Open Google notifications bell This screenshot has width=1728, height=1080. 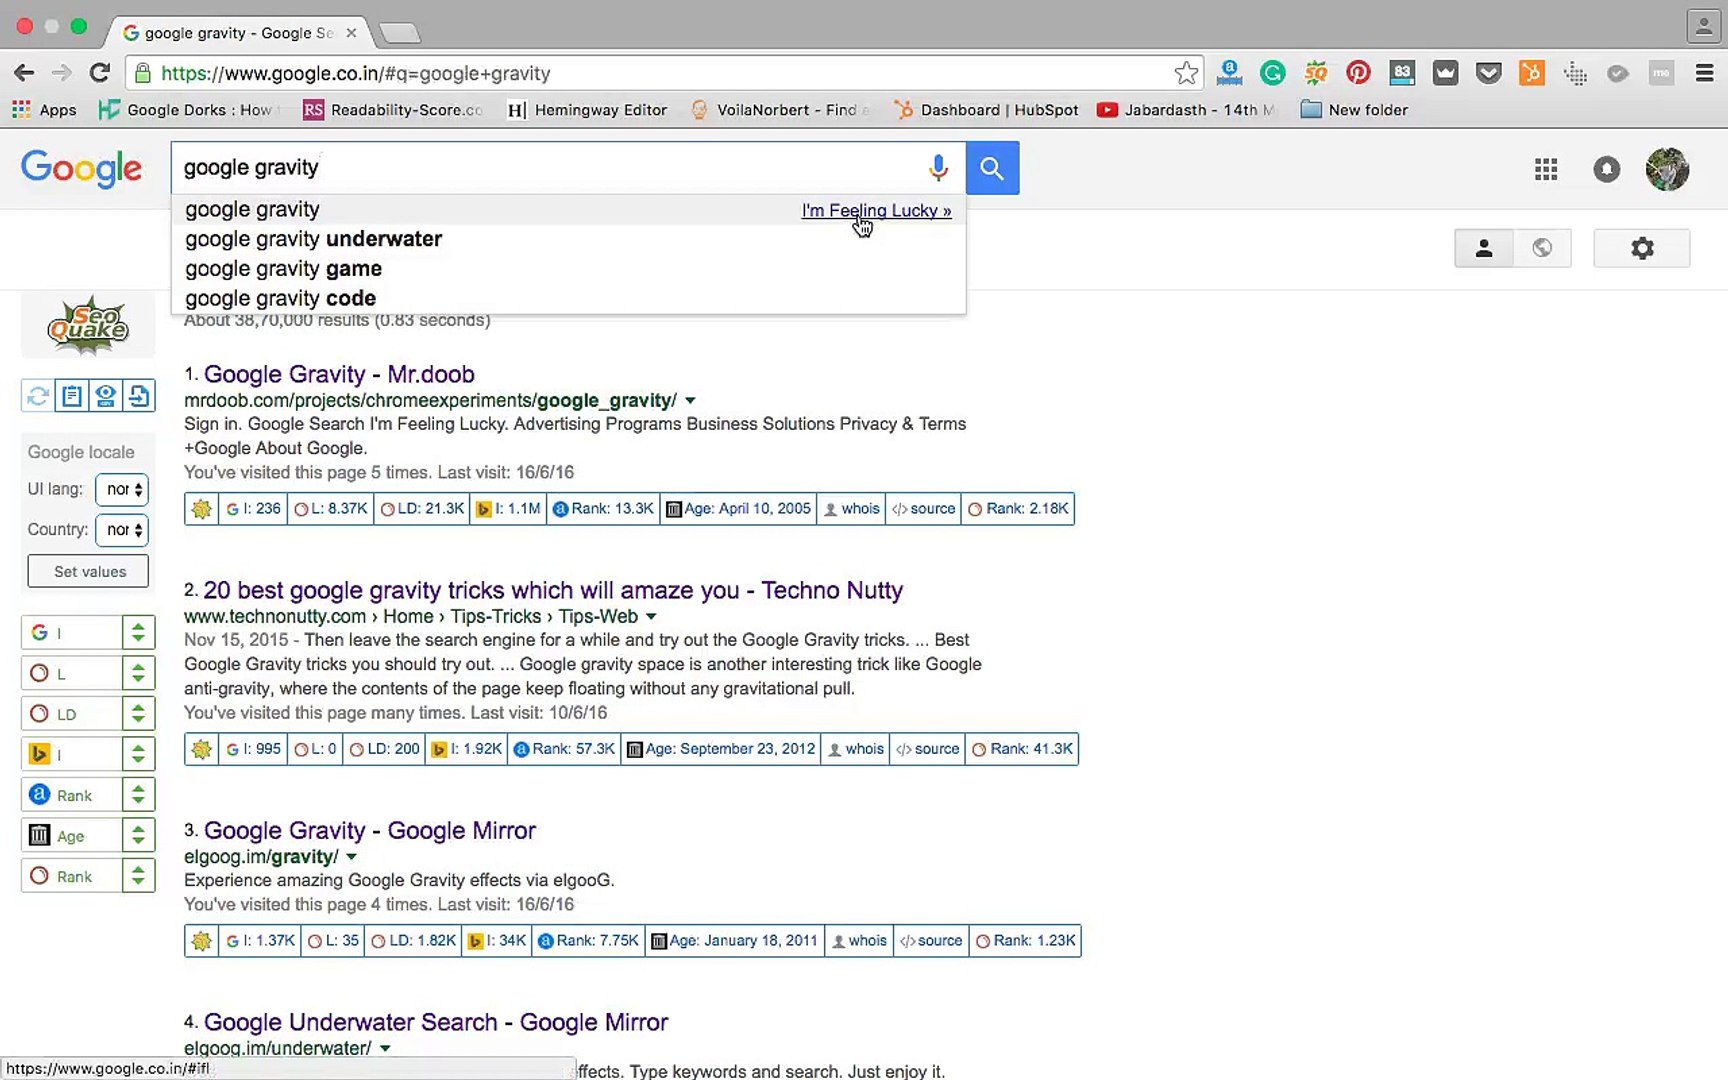tap(1606, 169)
